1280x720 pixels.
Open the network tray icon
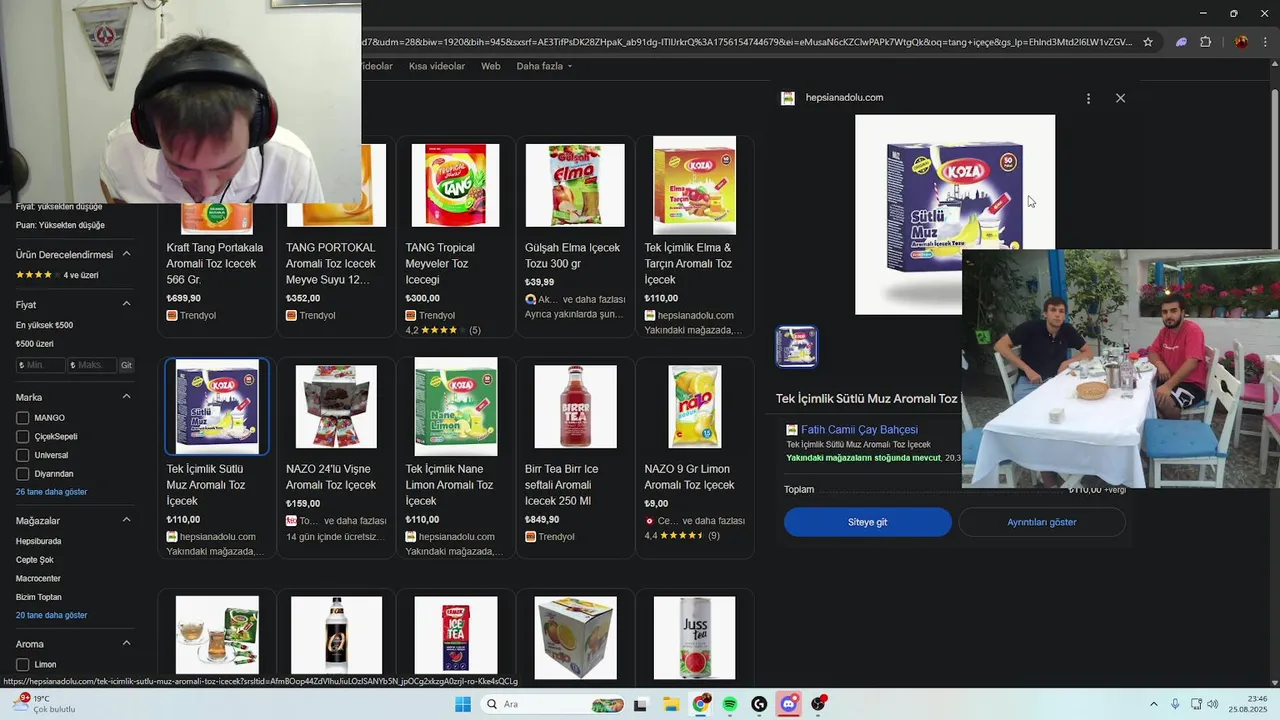pyautogui.click(x=1196, y=704)
